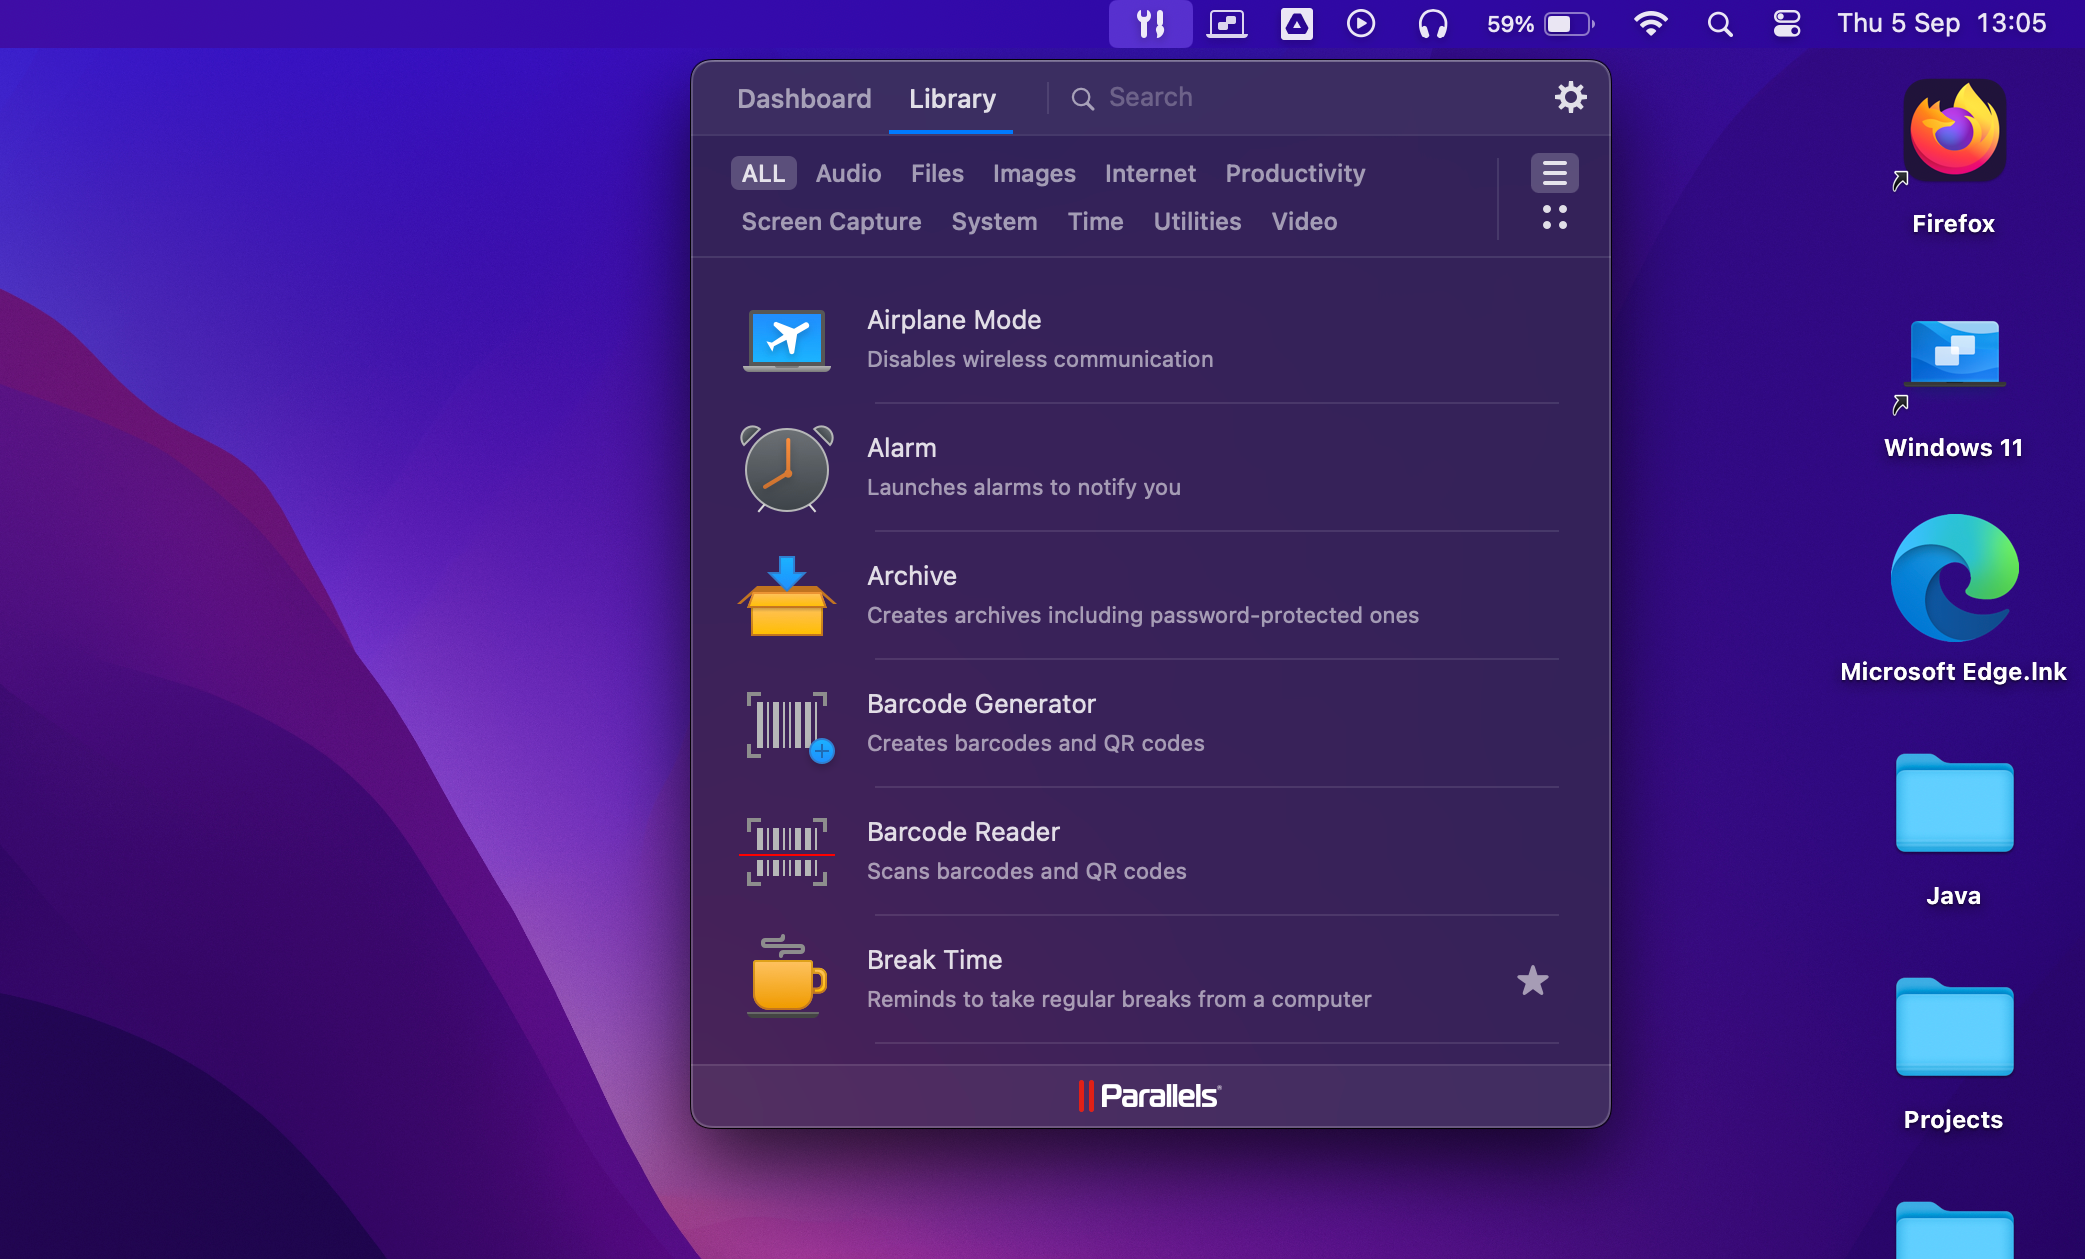Click the Archive tool icon
The width and height of the screenshot is (2085, 1259).
(785, 596)
